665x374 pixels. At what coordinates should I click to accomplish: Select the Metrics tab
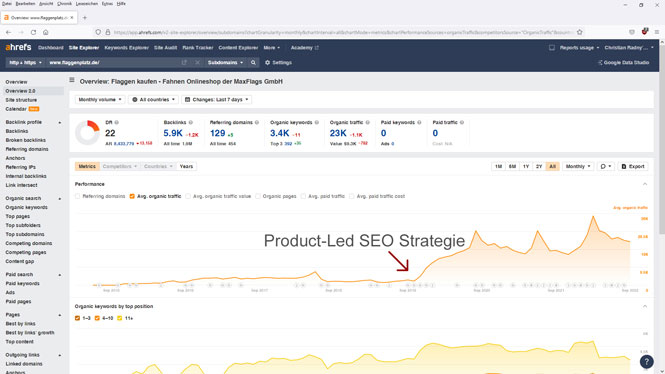[x=87, y=166]
